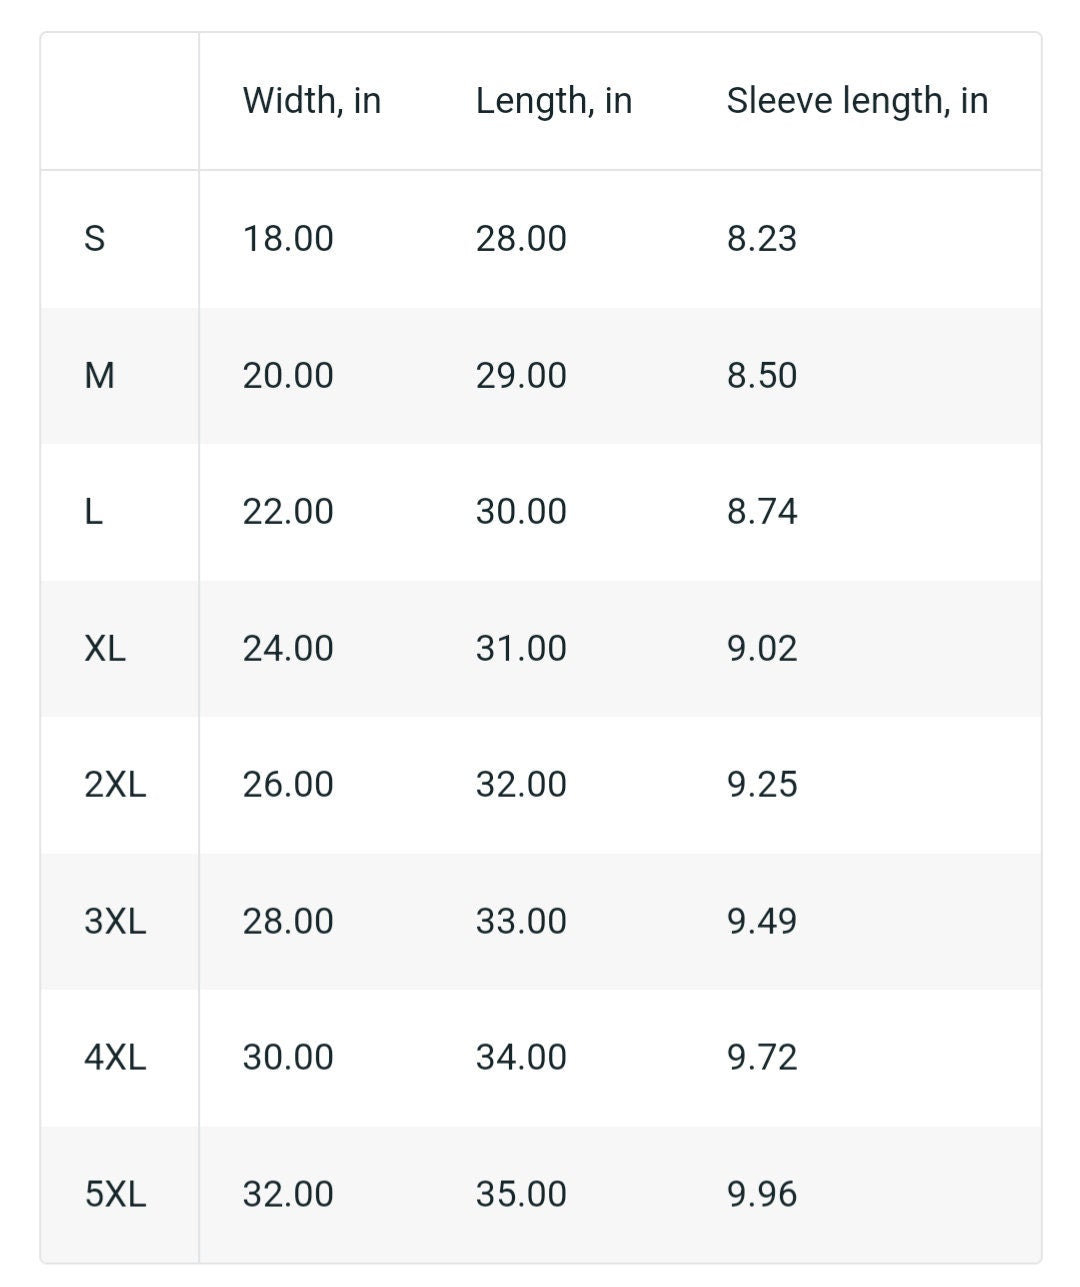Viewport: 1080px width, 1287px height.
Task: Click the 18.00 width value for S
Action: [x=288, y=238]
